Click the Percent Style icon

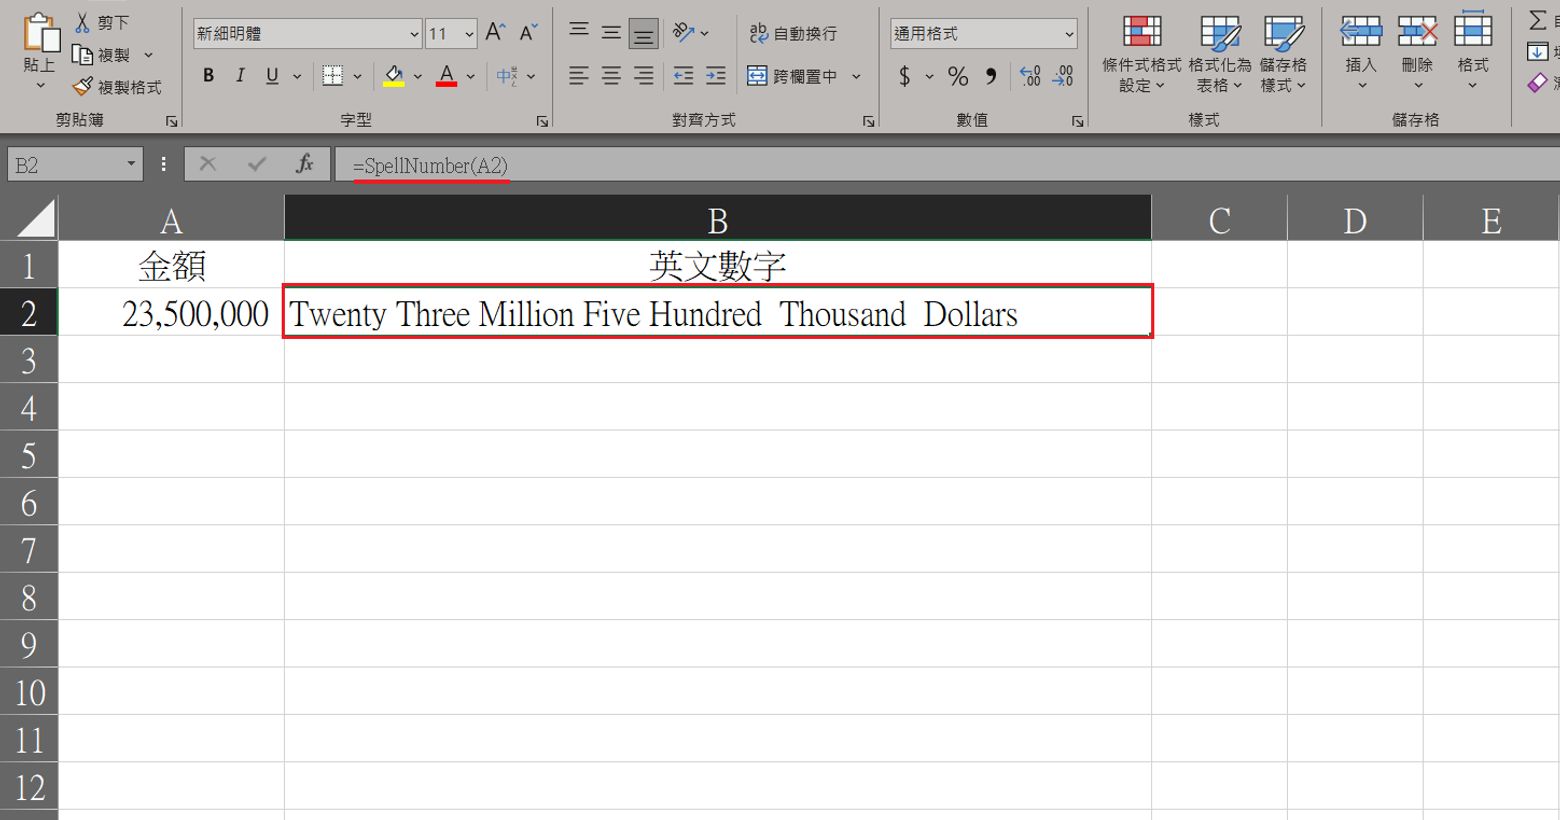pyautogui.click(x=958, y=76)
